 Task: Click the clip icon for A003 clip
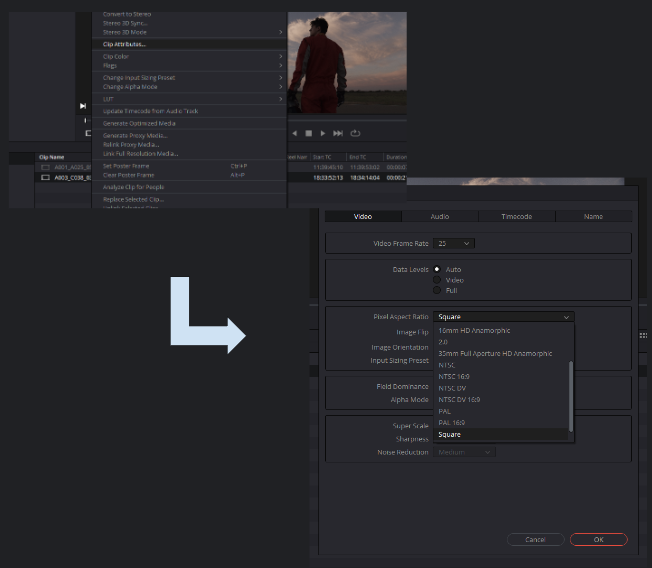pyautogui.click(x=45, y=177)
